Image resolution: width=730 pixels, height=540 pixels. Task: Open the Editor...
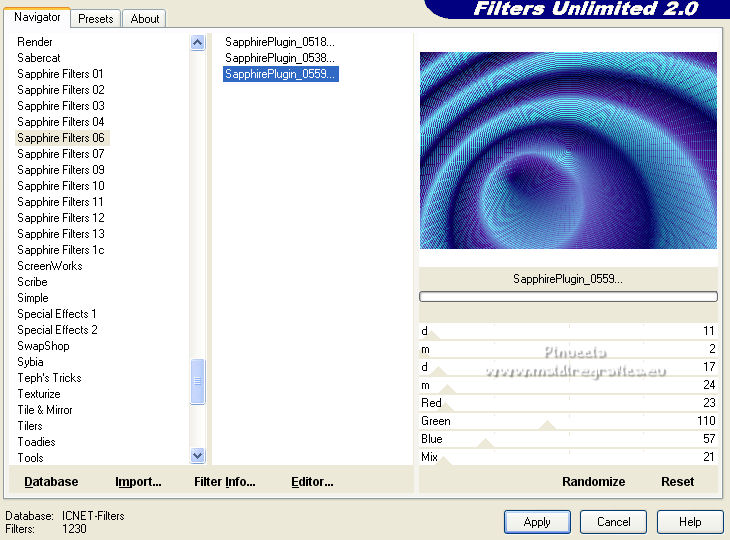click(x=312, y=482)
